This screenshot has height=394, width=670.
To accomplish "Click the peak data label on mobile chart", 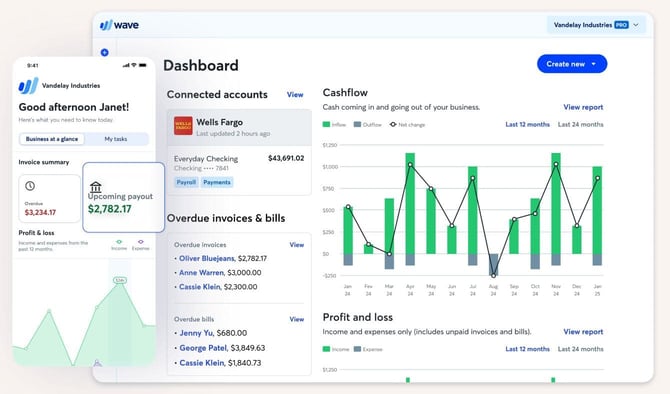I will [120, 280].
